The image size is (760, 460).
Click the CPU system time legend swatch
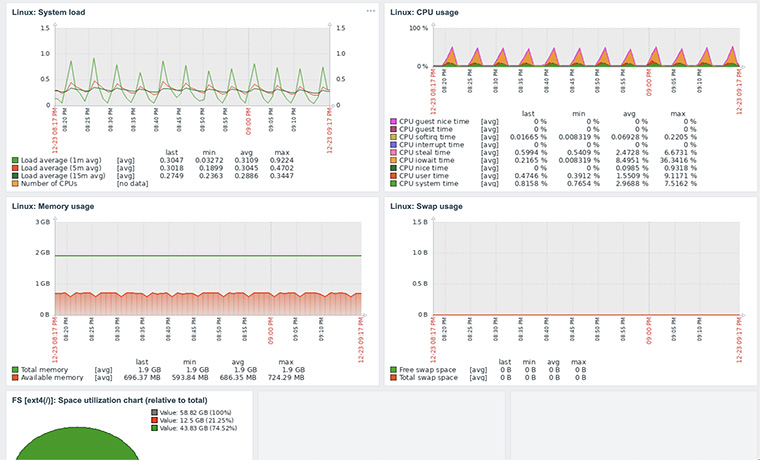click(x=393, y=184)
